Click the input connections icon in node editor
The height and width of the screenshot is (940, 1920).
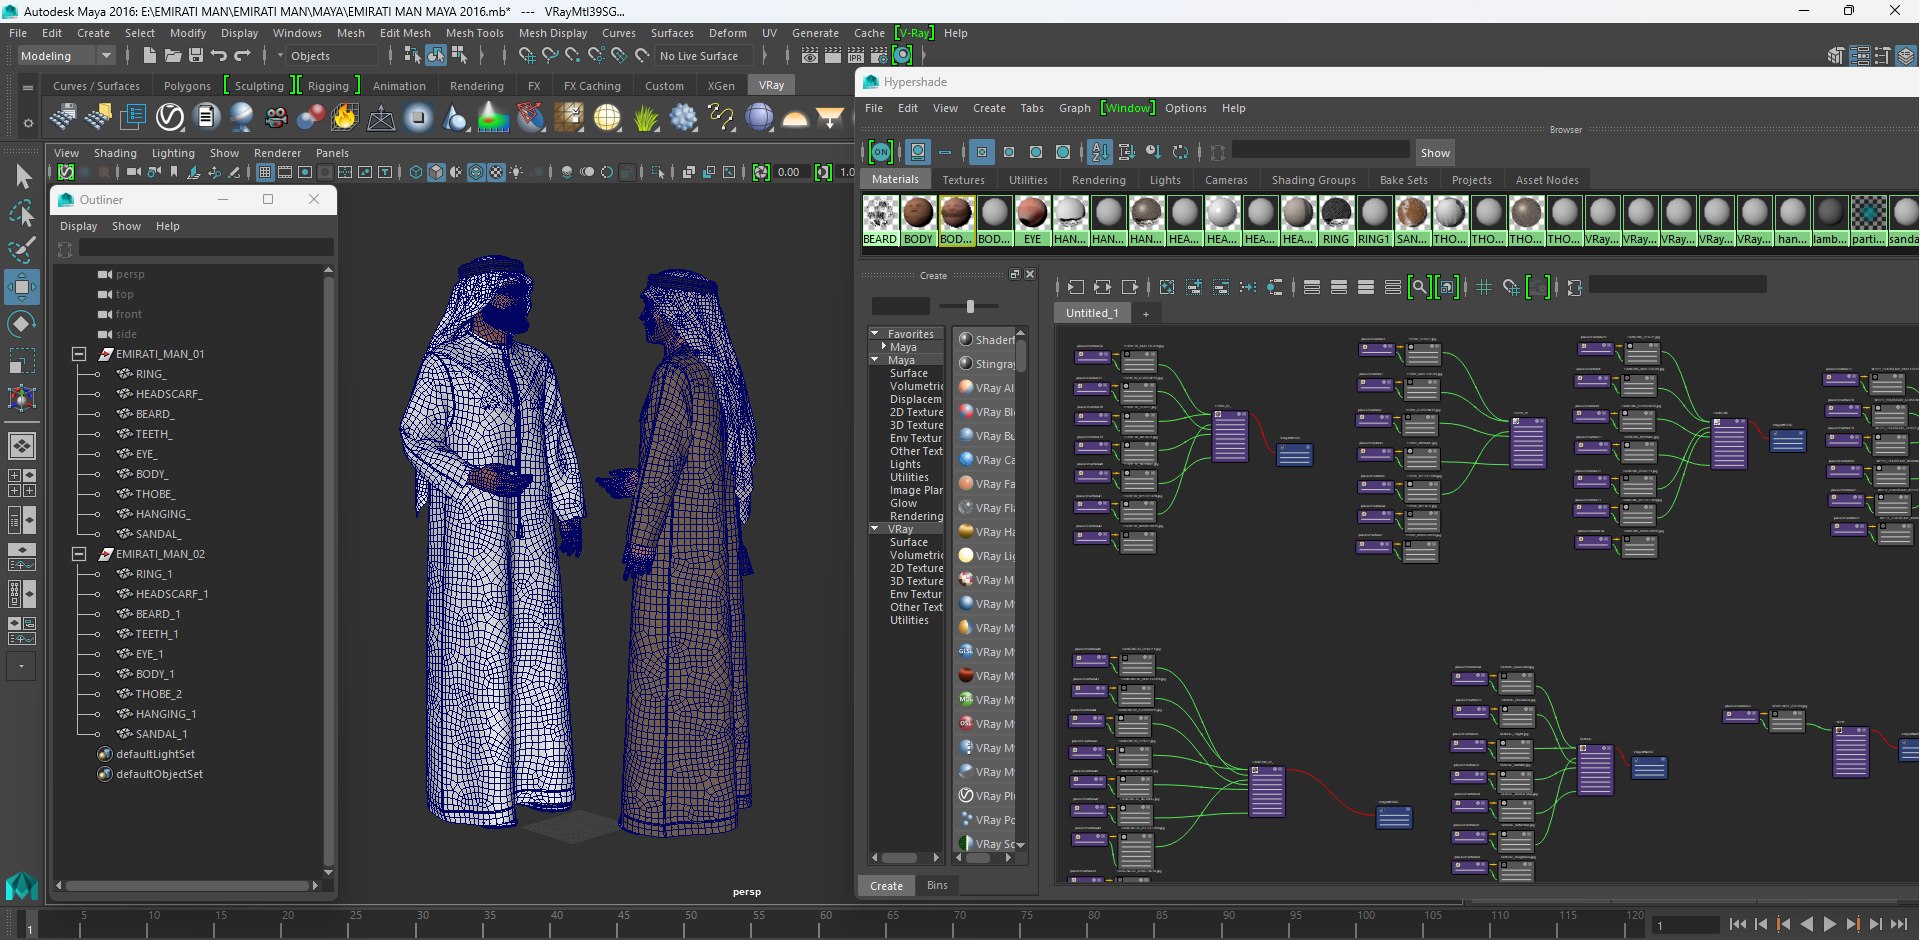(1076, 288)
